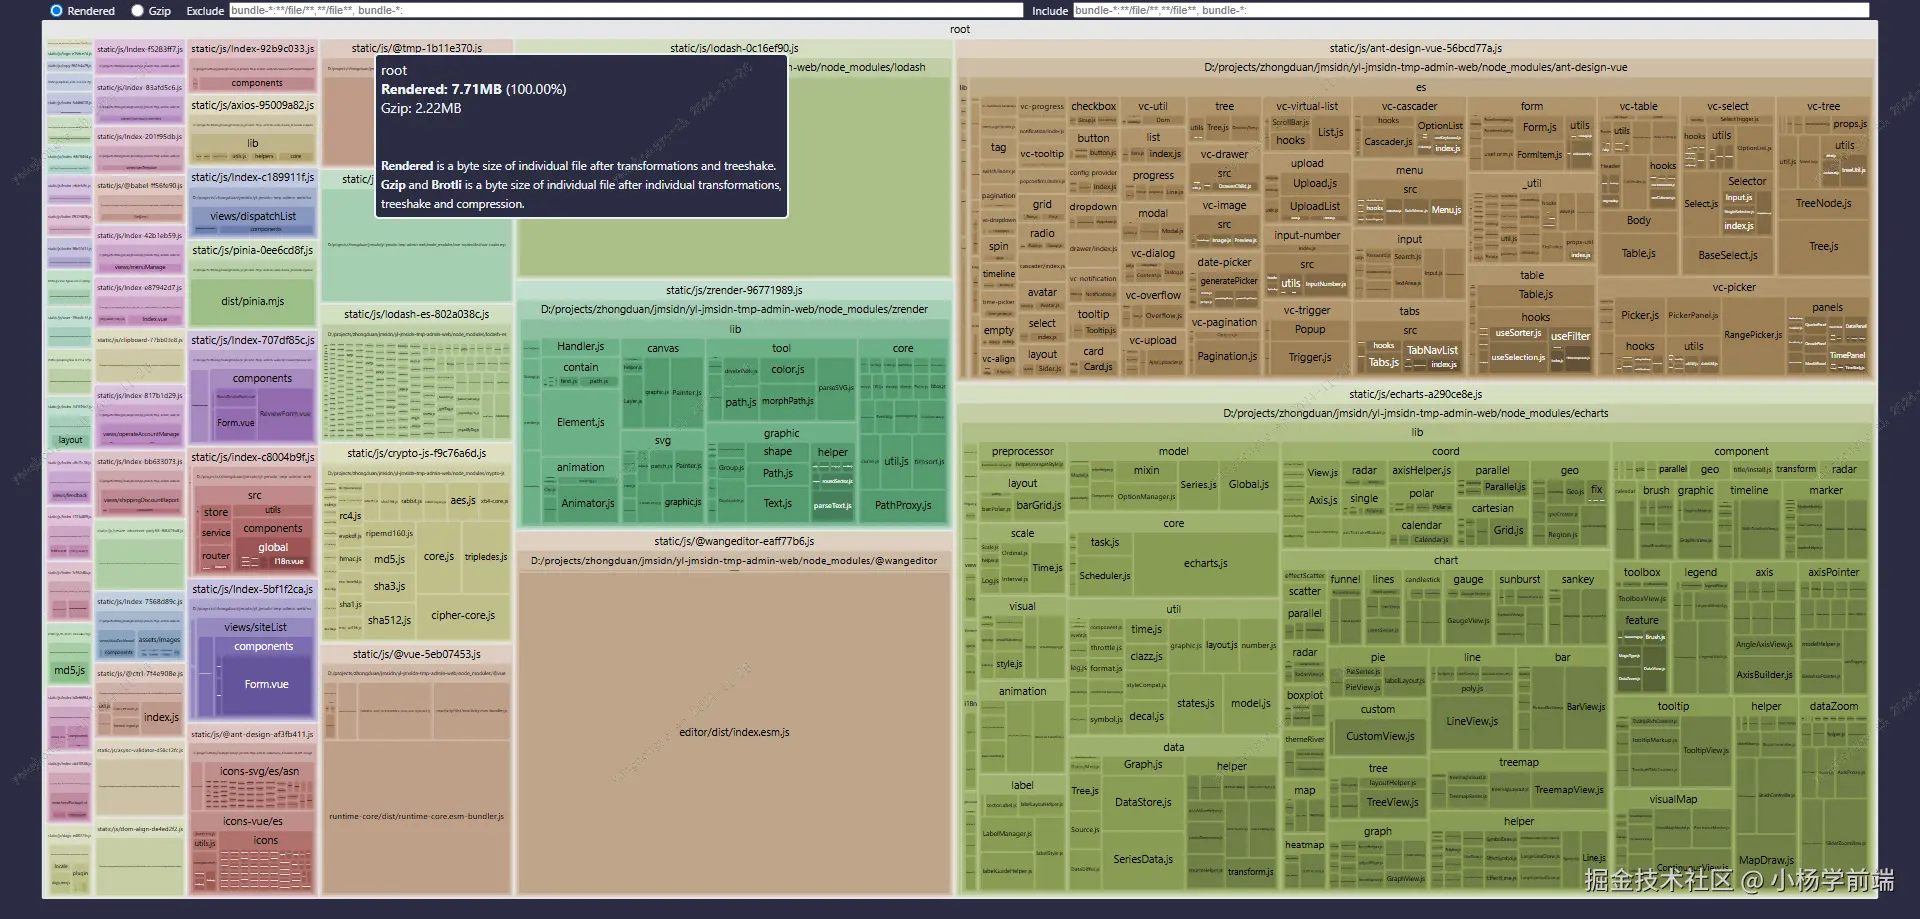Select the sha3.js block
Viewport: 1920px width, 919px height.
click(389, 586)
